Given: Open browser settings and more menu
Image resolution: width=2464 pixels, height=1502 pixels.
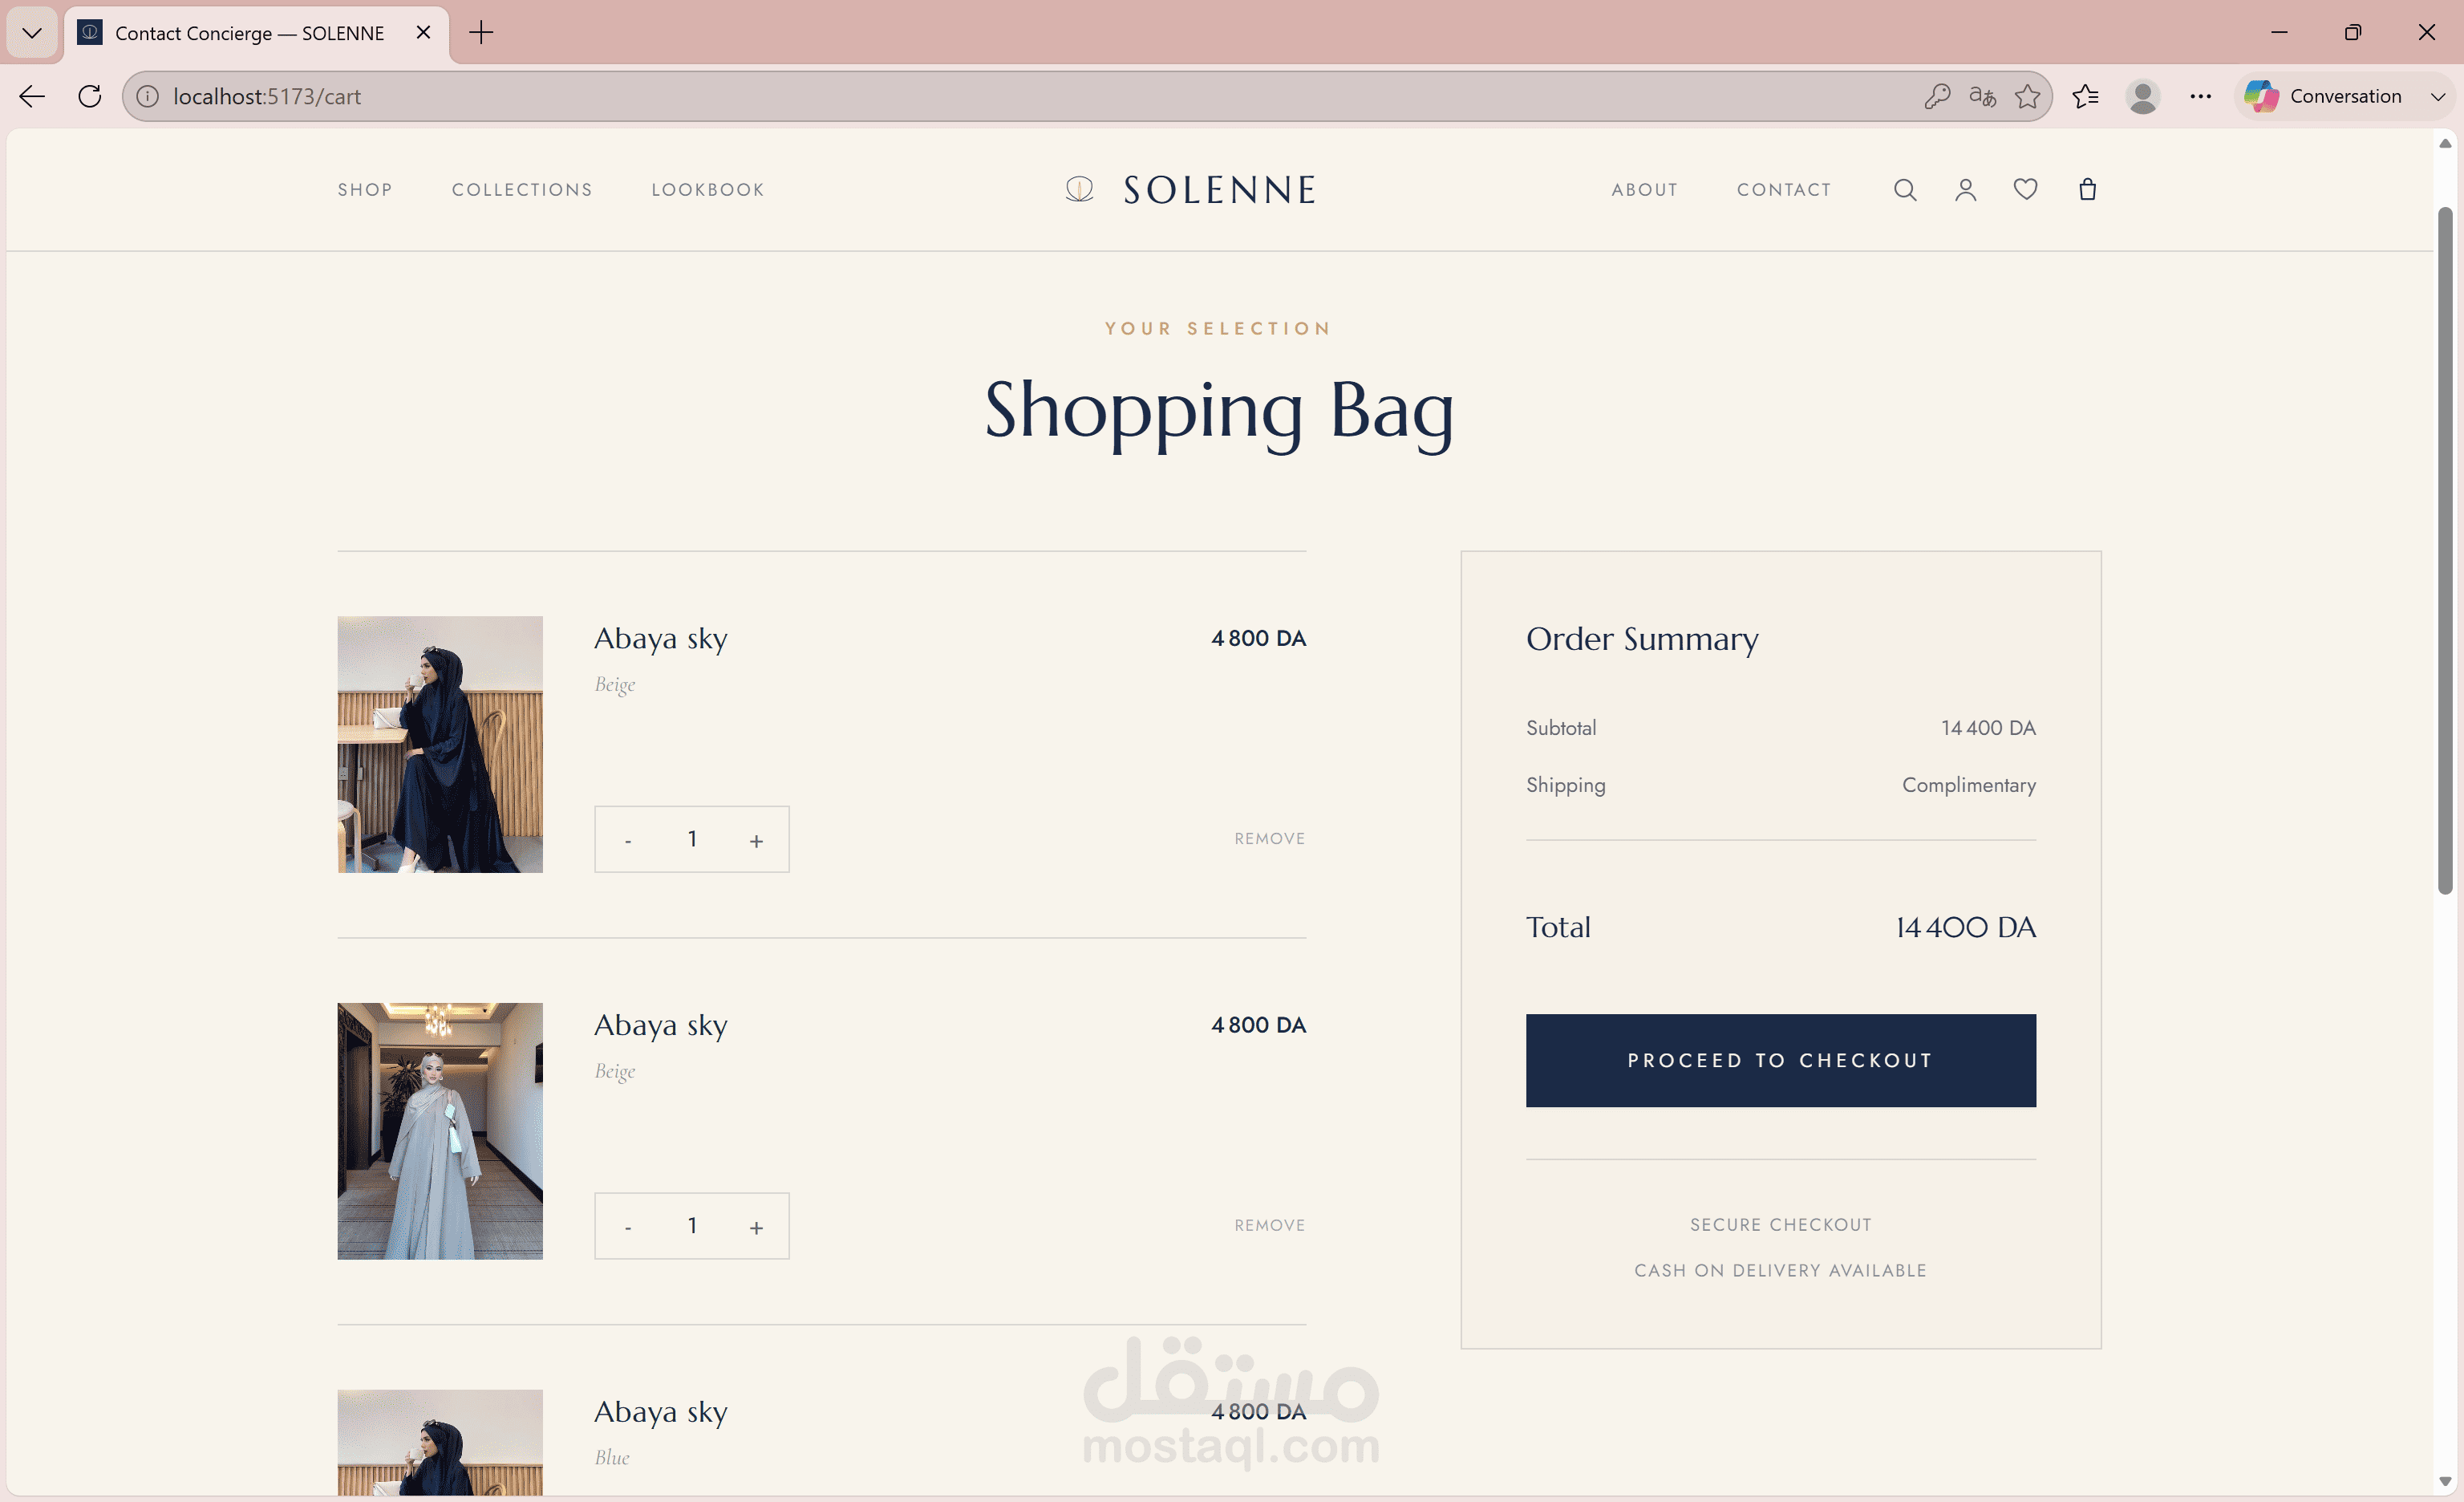Looking at the screenshot, I should [2200, 96].
